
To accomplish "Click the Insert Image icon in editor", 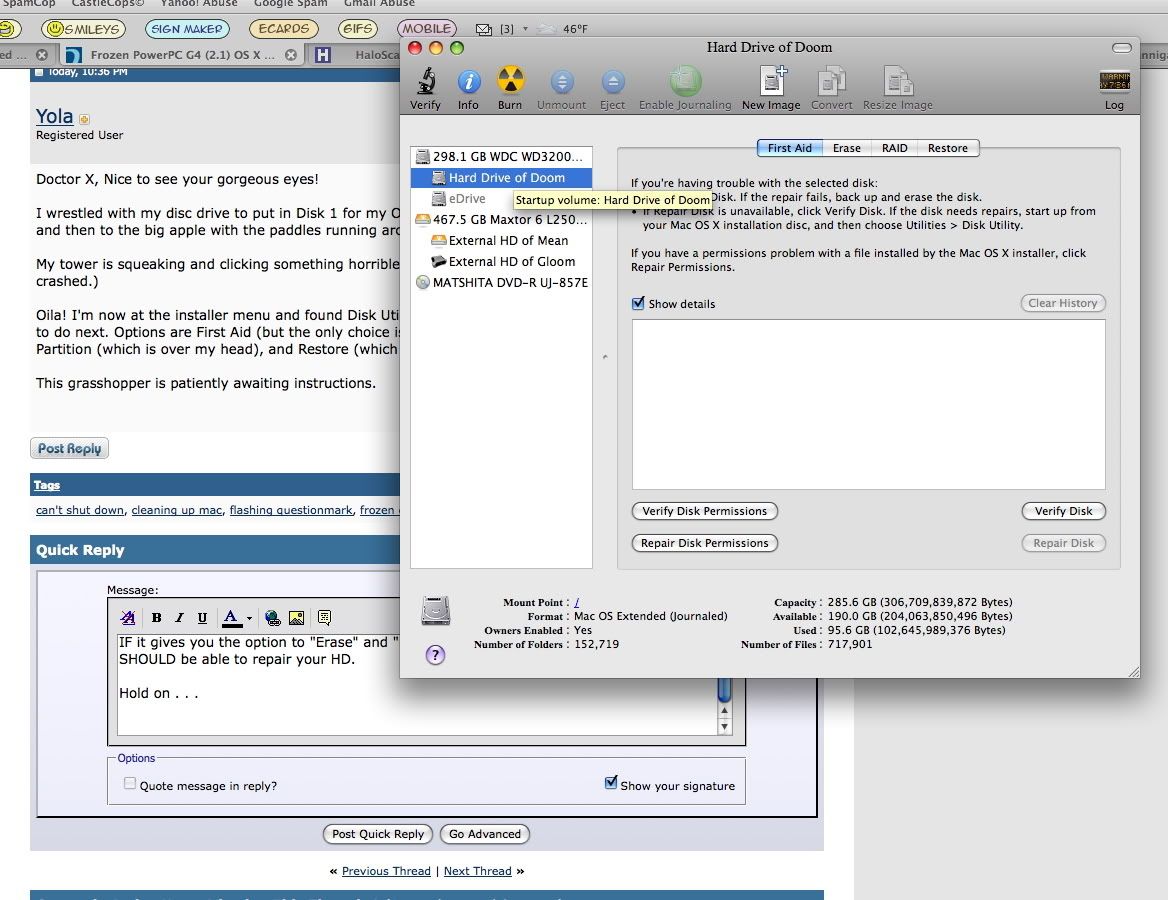I will tap(296, 618).
